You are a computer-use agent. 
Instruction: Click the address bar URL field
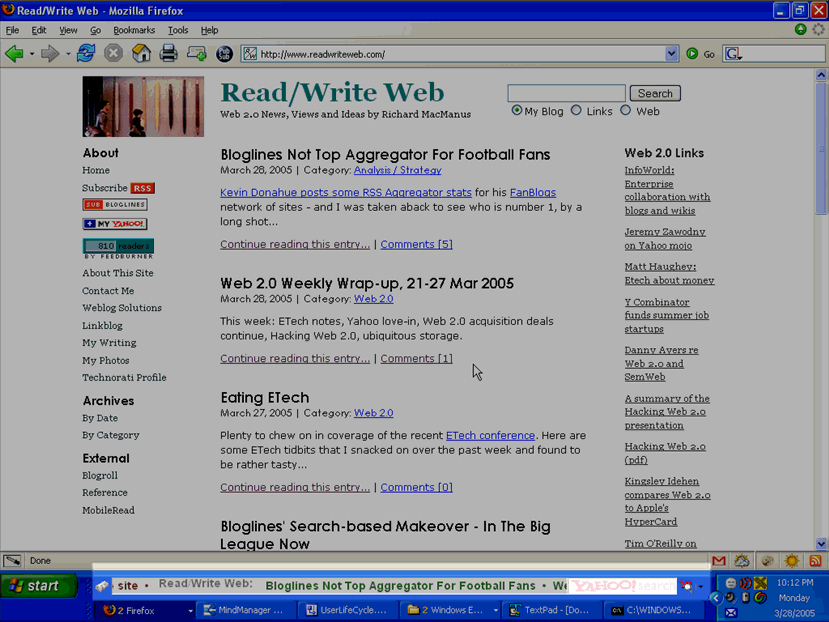coord(460,54)
